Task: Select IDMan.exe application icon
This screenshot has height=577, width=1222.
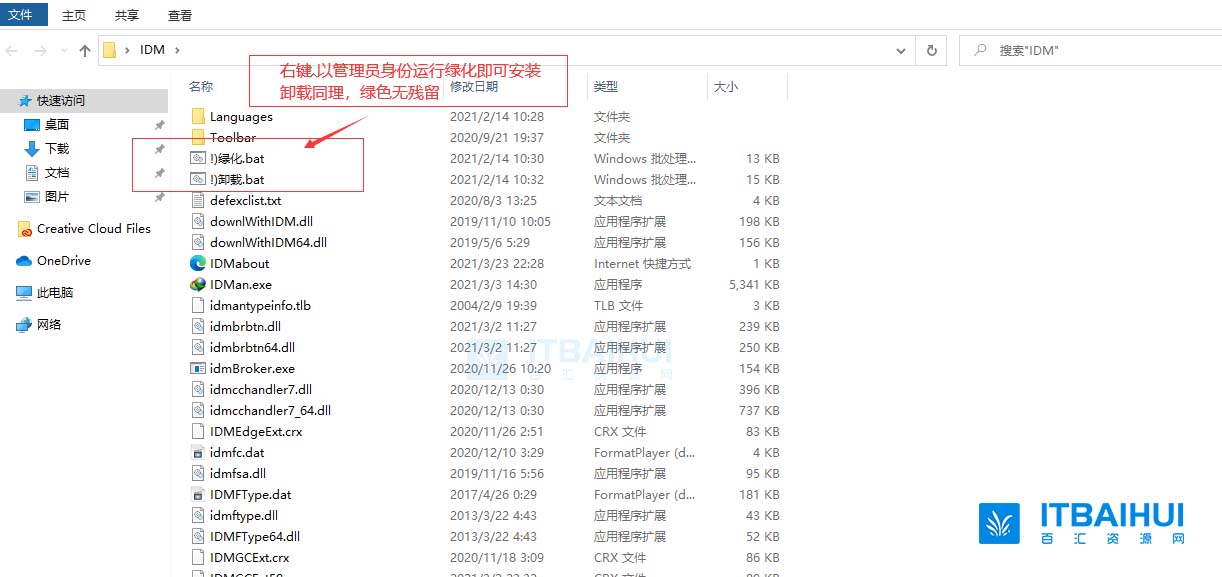Action: pos(198,285)
